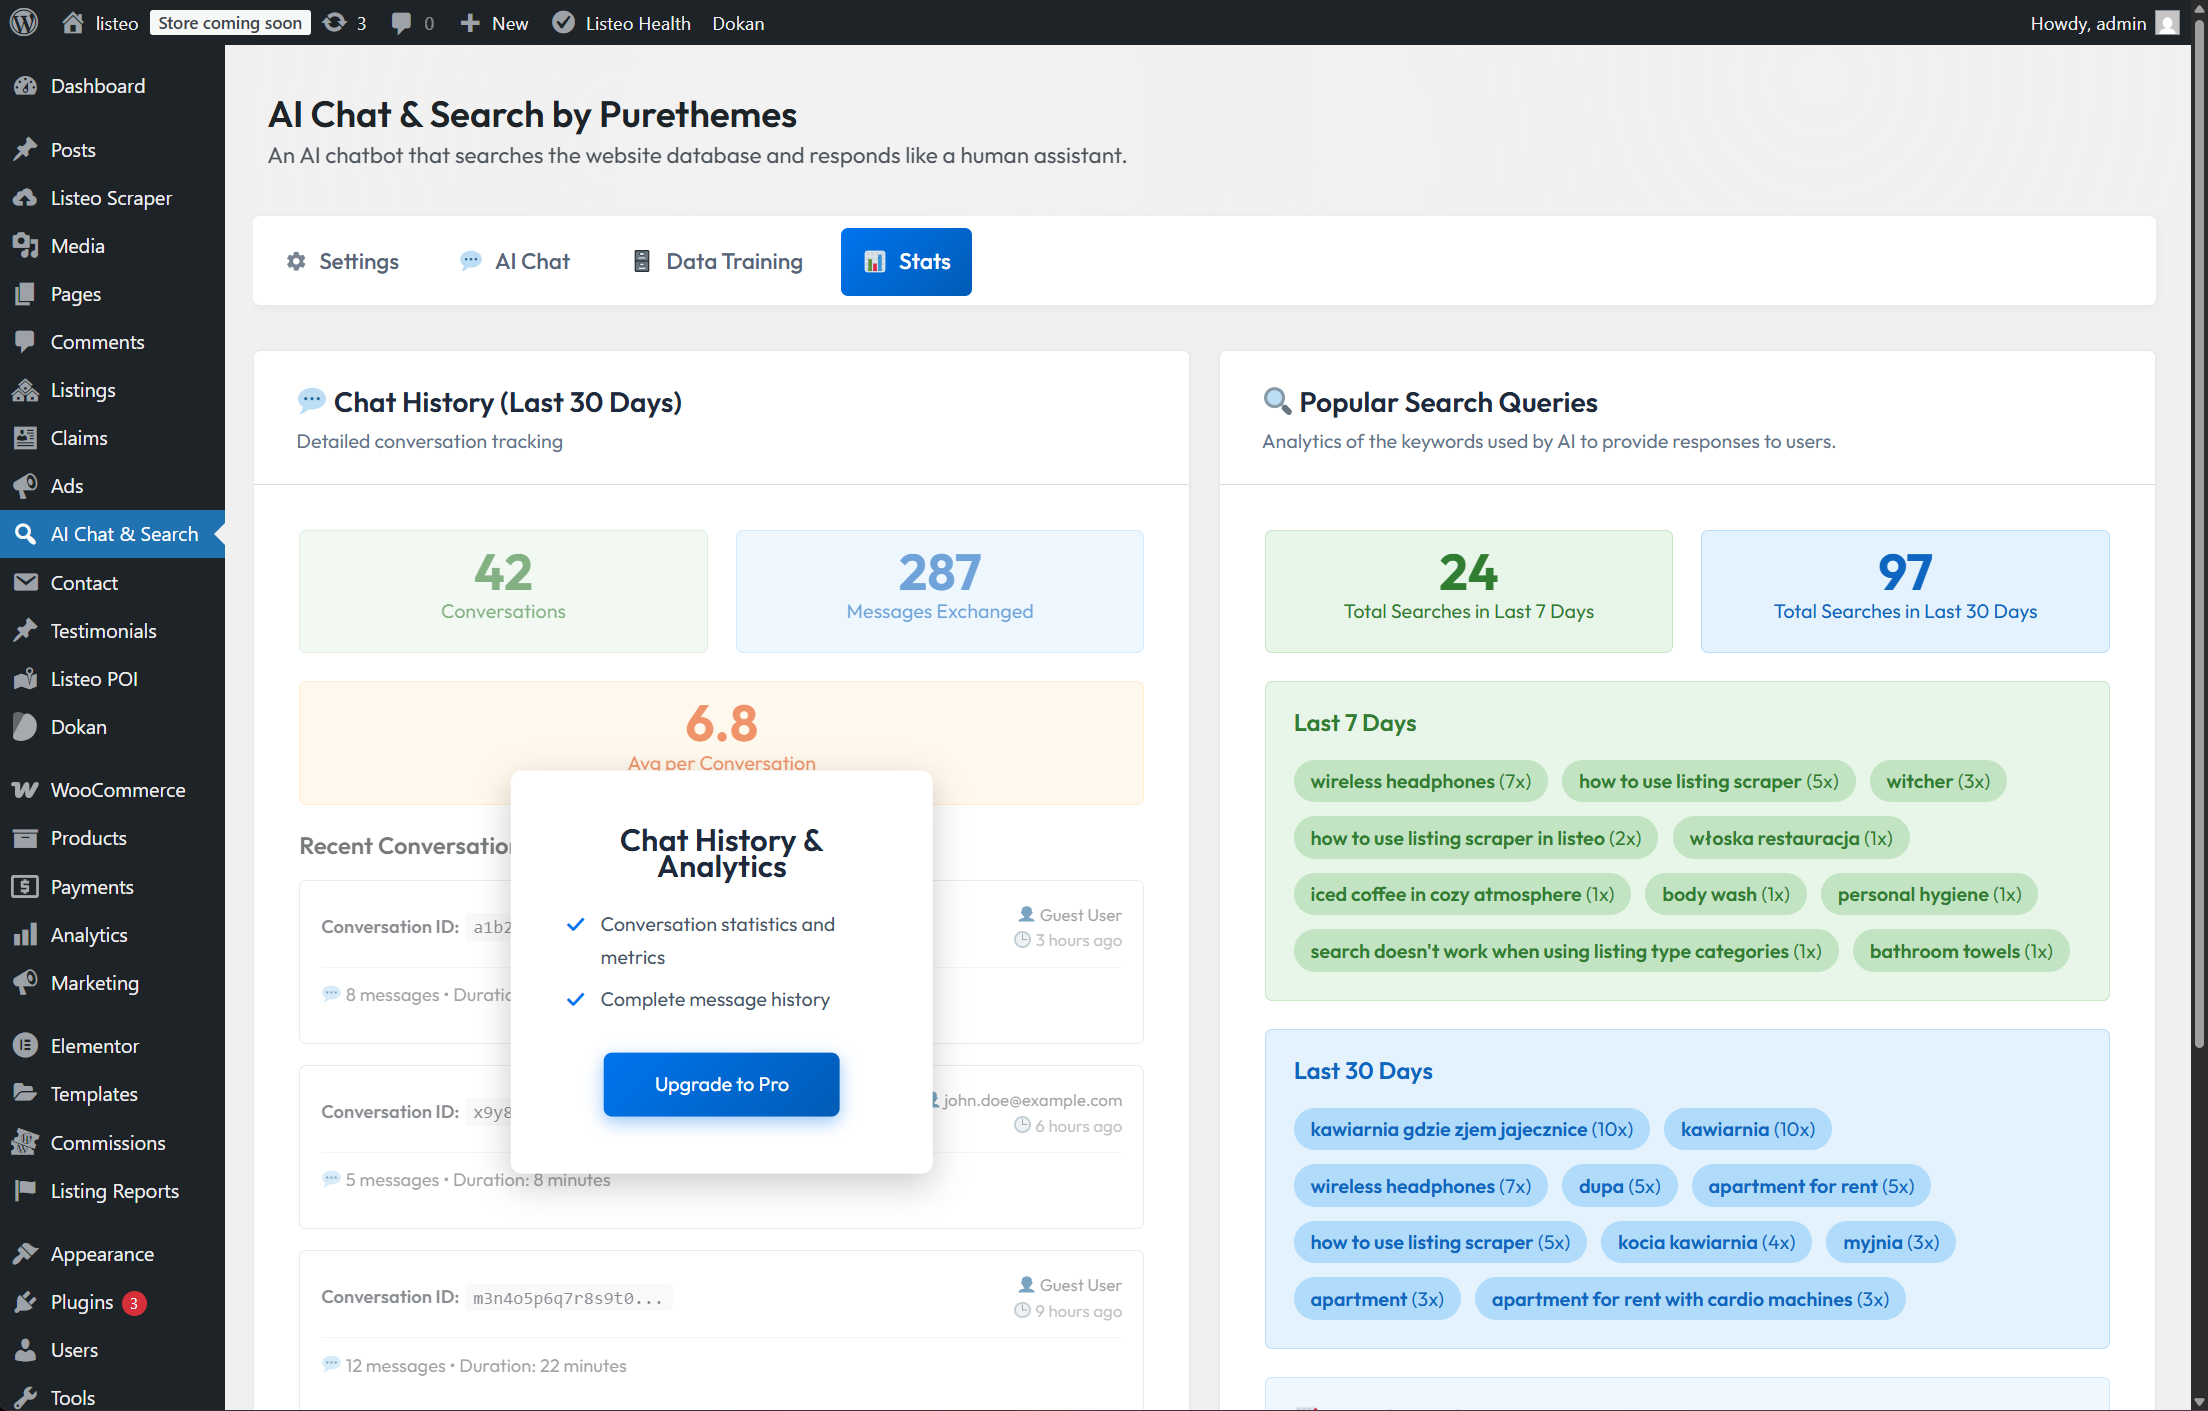Click the Upgrade to Pro button
This screenshot has width=2208, height=1411.
click(721, 1084)
